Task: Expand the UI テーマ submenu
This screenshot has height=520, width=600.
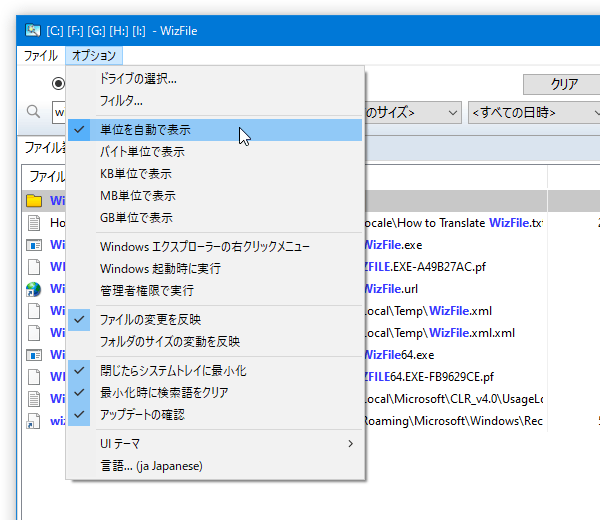Action: 215,444
